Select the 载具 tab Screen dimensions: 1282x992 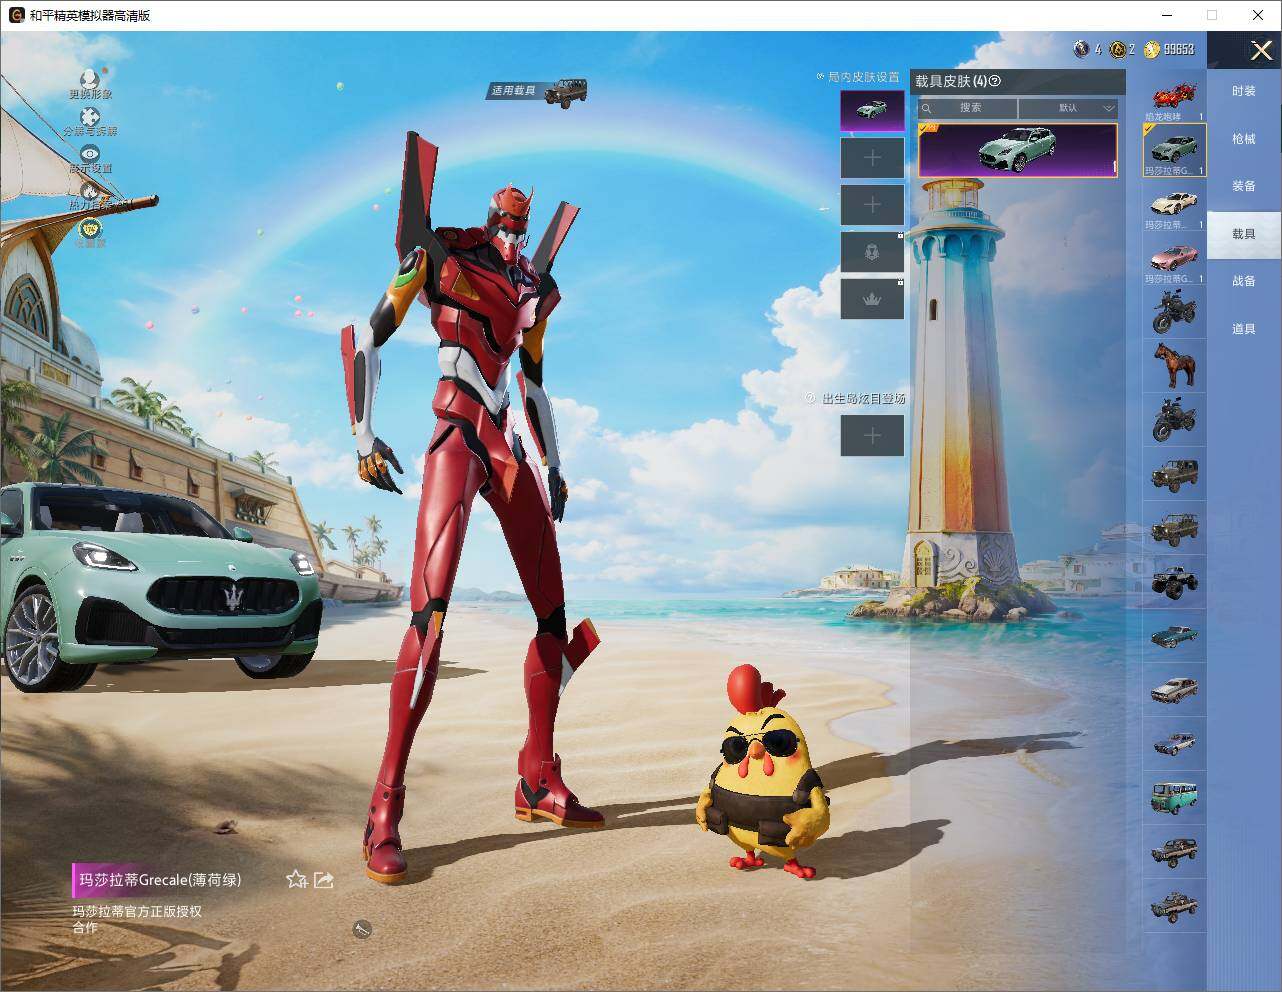1243,234
